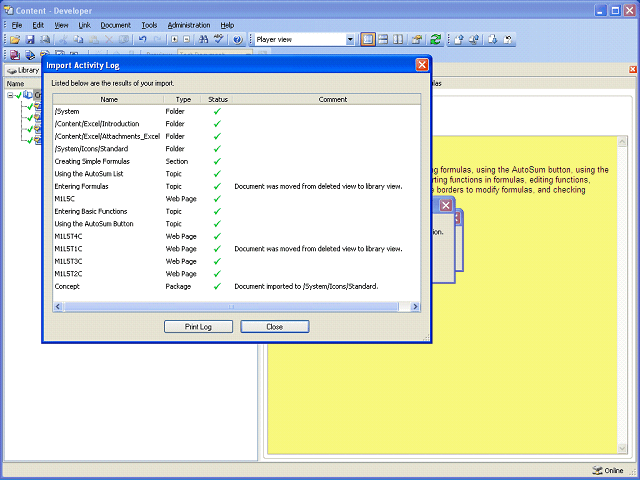Select the /System/Icons/Standard folder row

click(237, 149)
